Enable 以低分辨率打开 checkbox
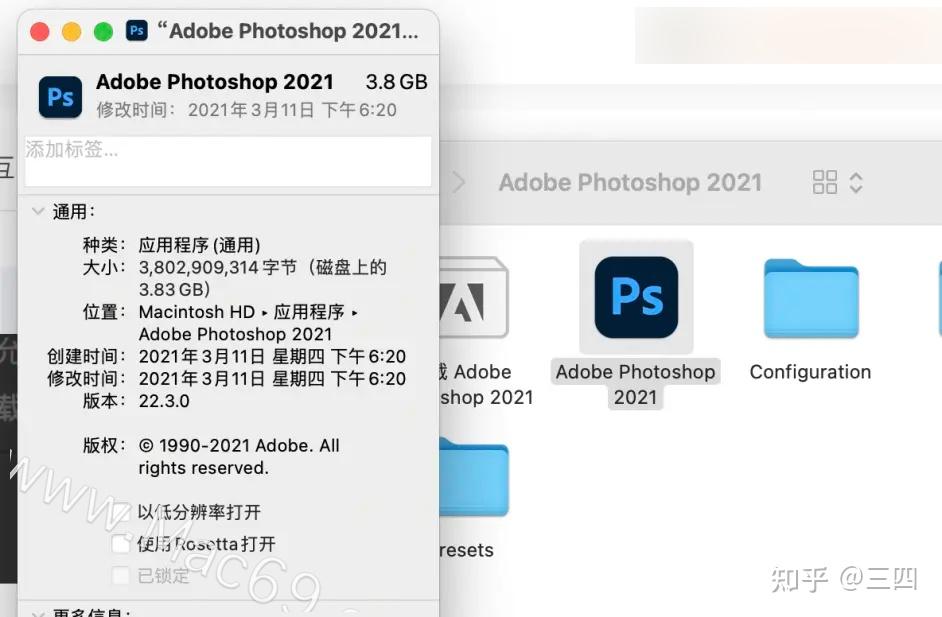942x617 pixels. [x=121, y=512]
